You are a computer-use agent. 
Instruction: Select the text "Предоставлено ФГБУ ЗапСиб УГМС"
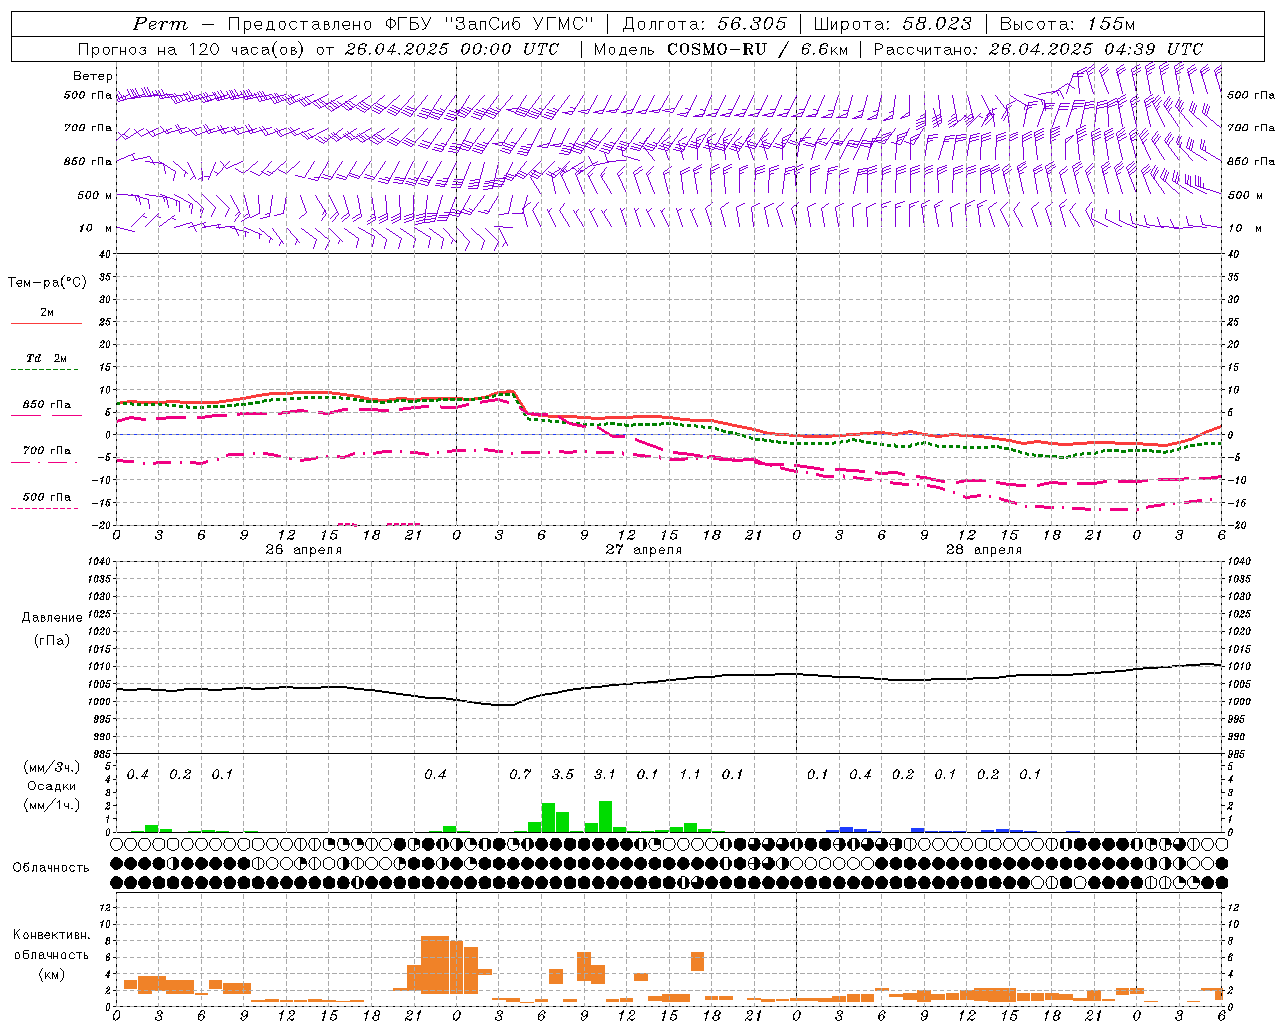pos(411,24)
